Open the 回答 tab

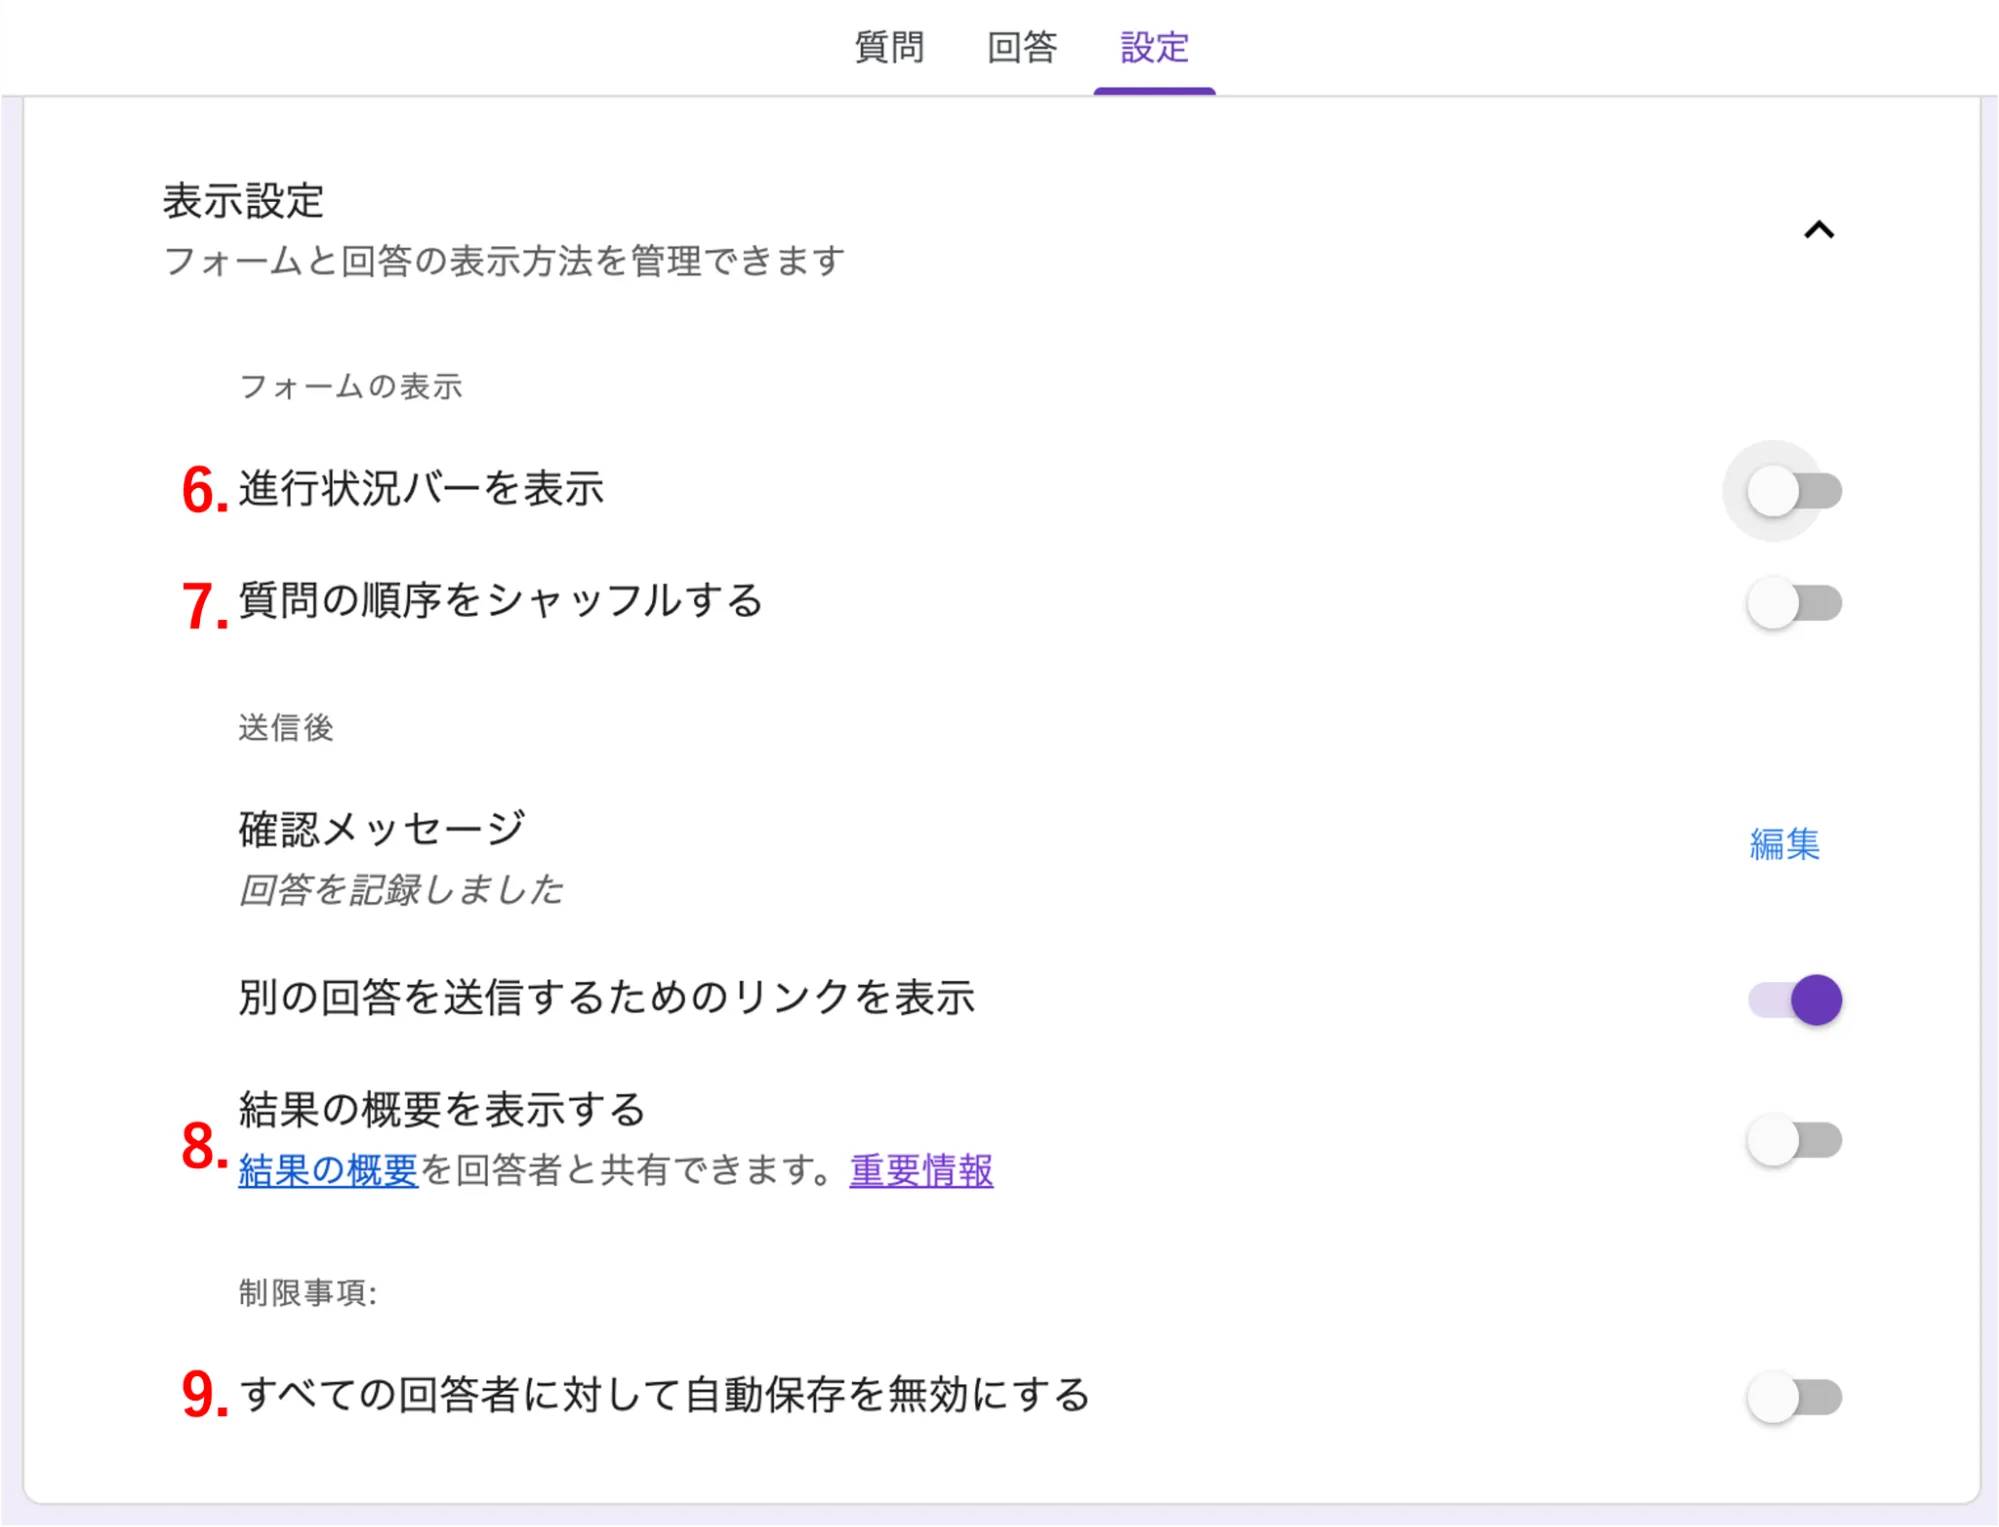click(1021, 47)
